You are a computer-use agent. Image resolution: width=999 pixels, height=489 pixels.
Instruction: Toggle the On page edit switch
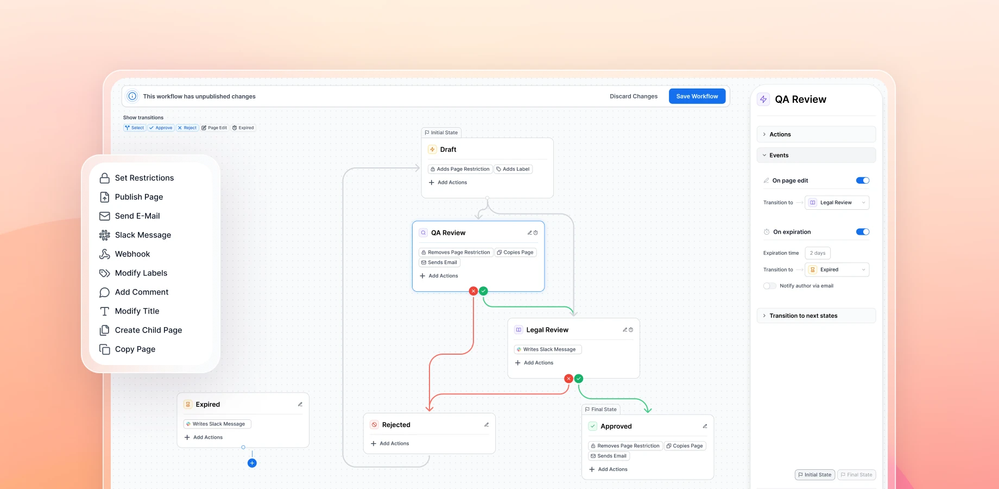(863, 181)
